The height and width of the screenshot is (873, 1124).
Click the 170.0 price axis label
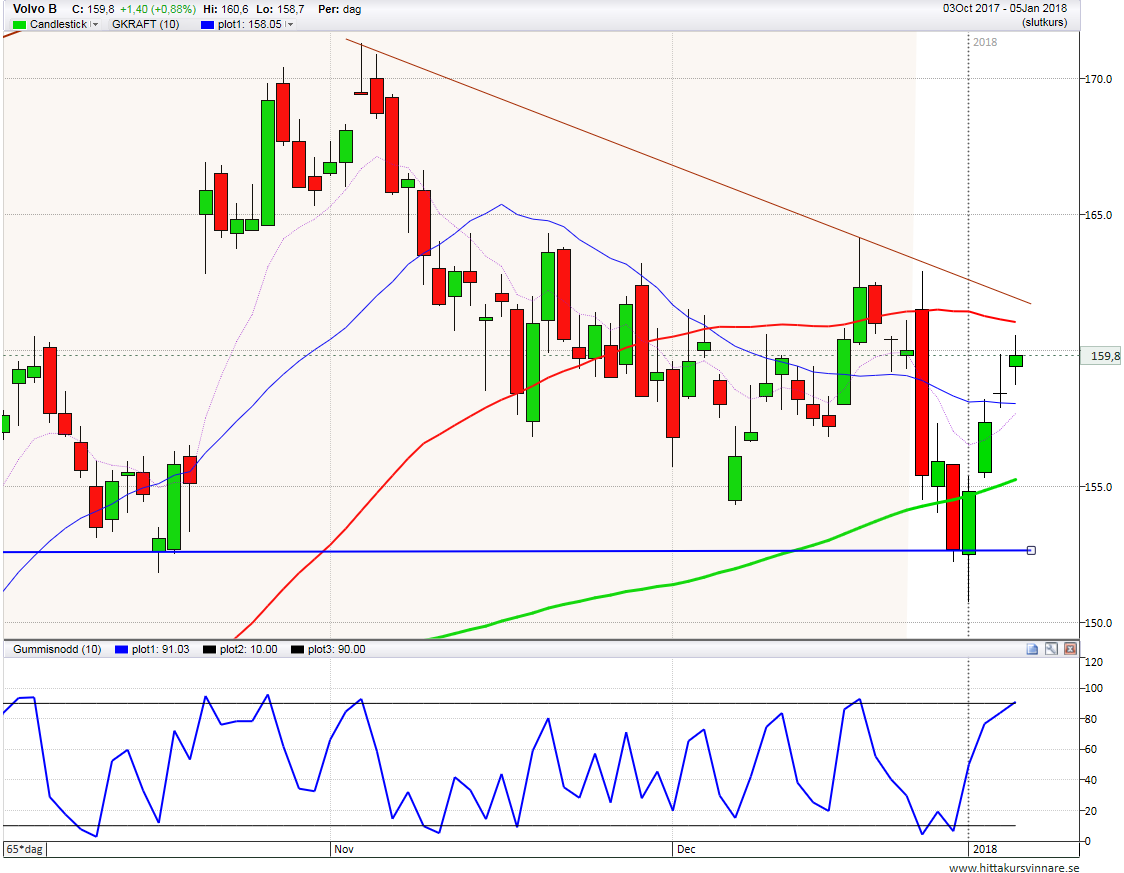click(1099, 79)
